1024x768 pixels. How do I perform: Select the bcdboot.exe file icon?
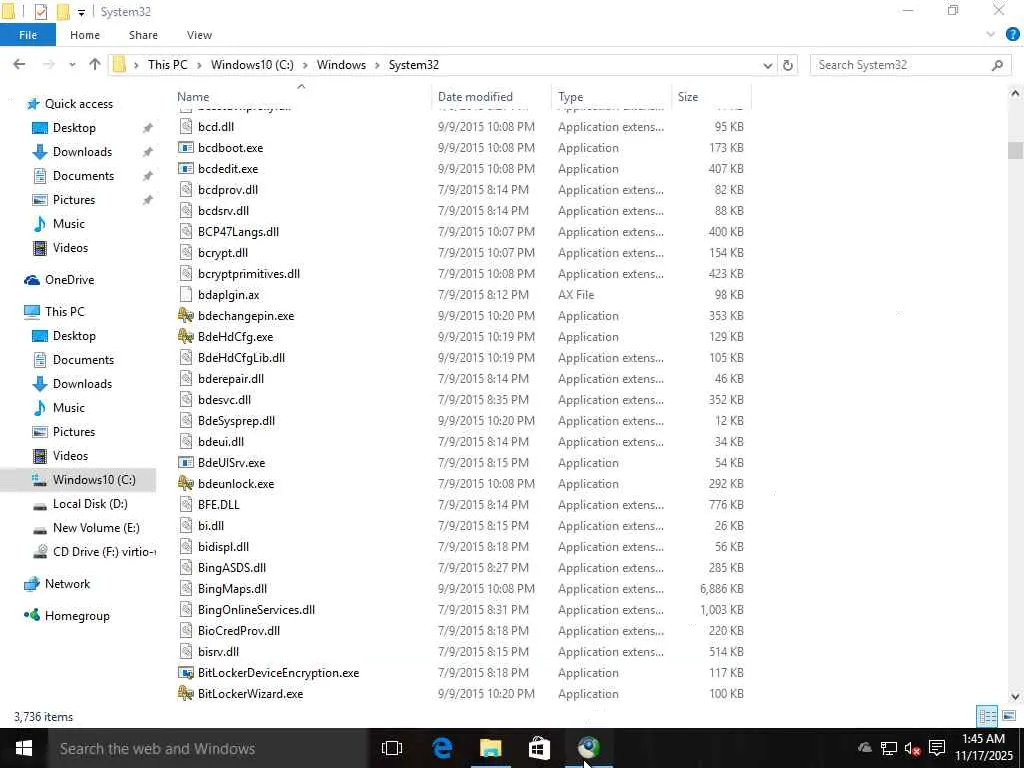[x=186, y=148]
